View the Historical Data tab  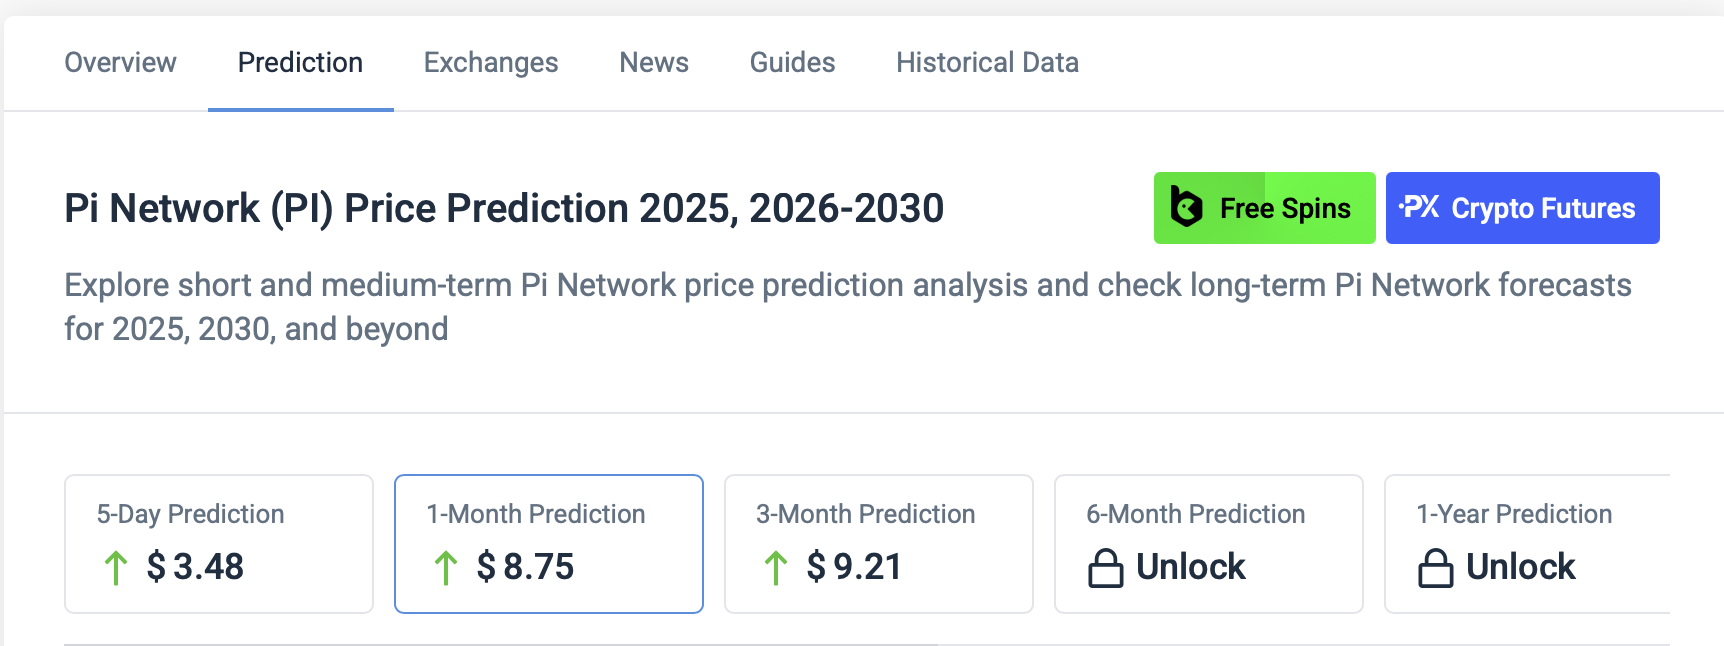(987, 63)
